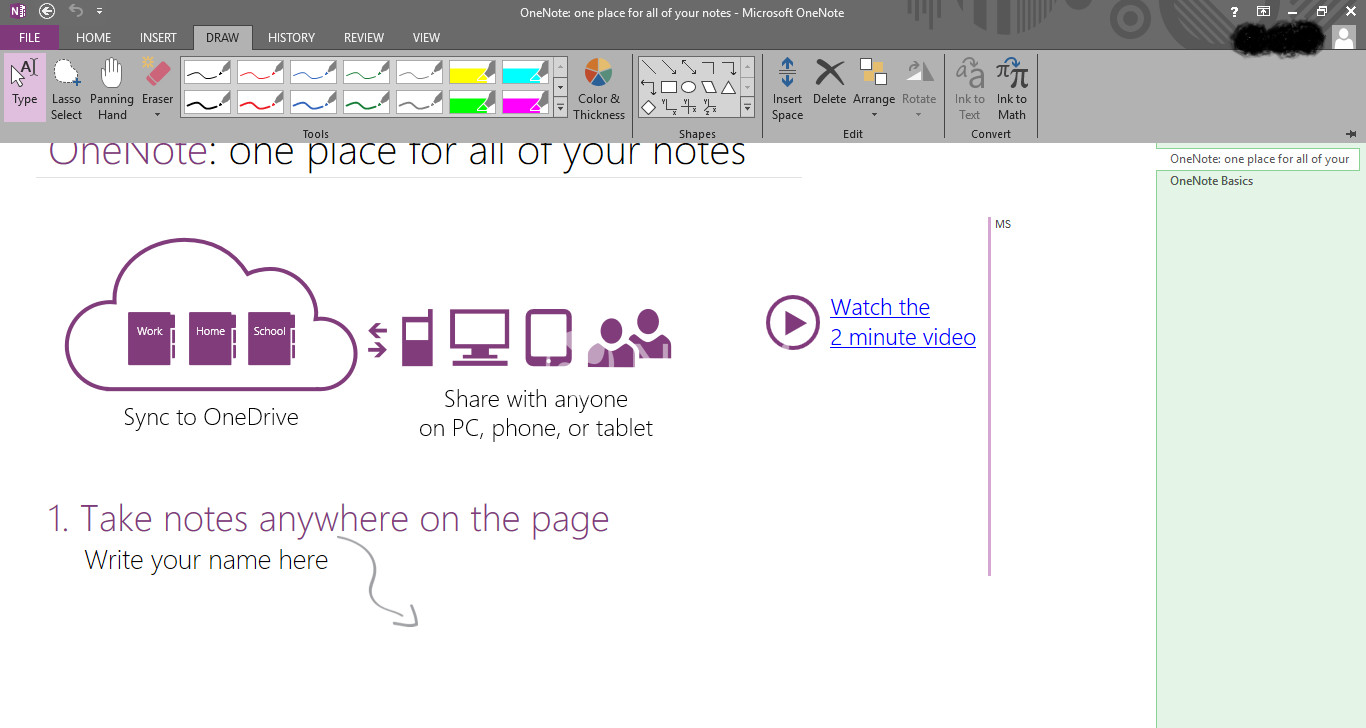
Task: Click the Insert Space tool
Action: 787,88
